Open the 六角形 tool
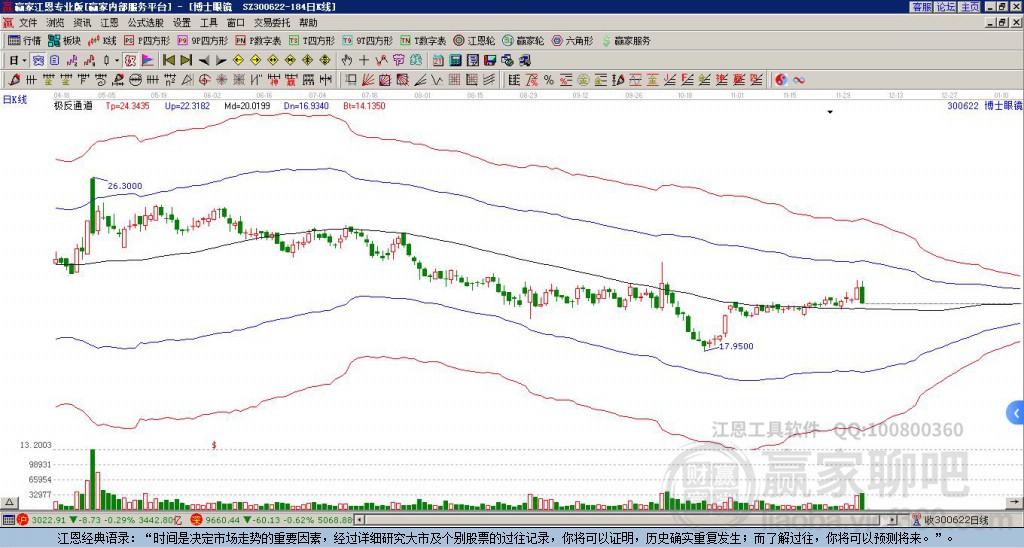Image resolution: width=1024 pixels, height=548 pixels. (x=573, y=40)
